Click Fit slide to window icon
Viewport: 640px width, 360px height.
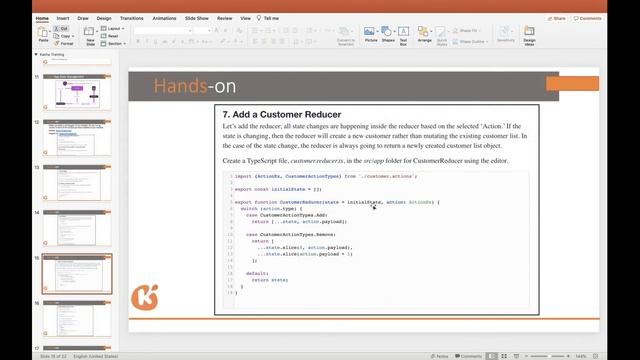[596, 356]
